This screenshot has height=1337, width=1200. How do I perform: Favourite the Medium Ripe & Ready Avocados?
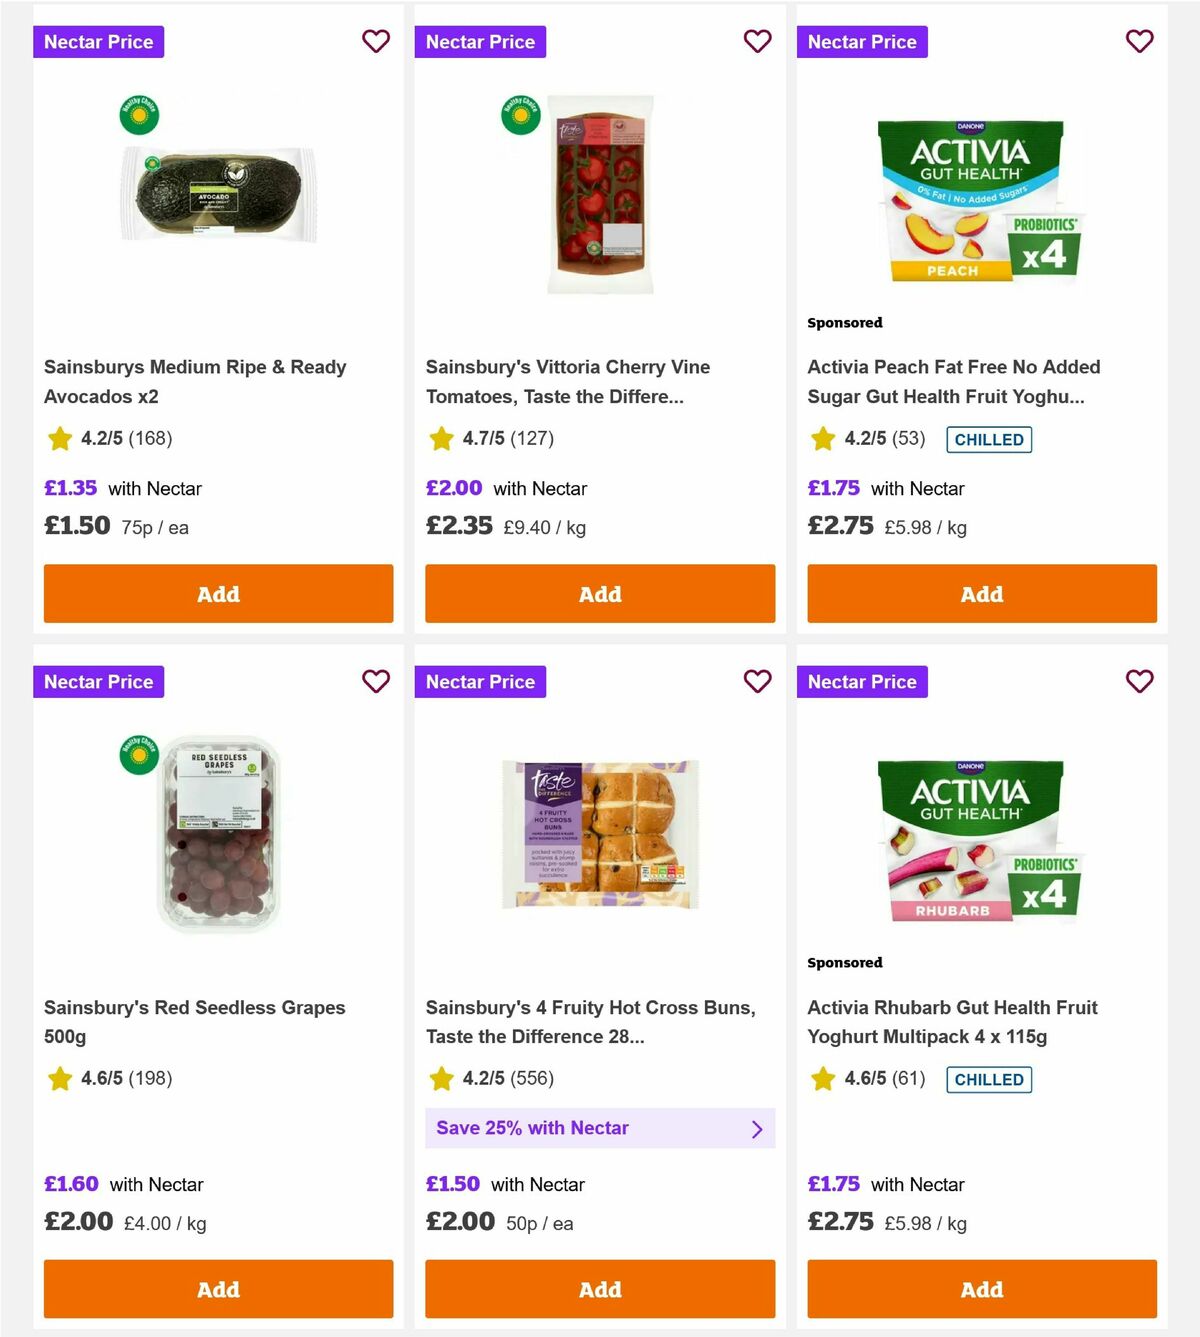[x=376, y=41]
